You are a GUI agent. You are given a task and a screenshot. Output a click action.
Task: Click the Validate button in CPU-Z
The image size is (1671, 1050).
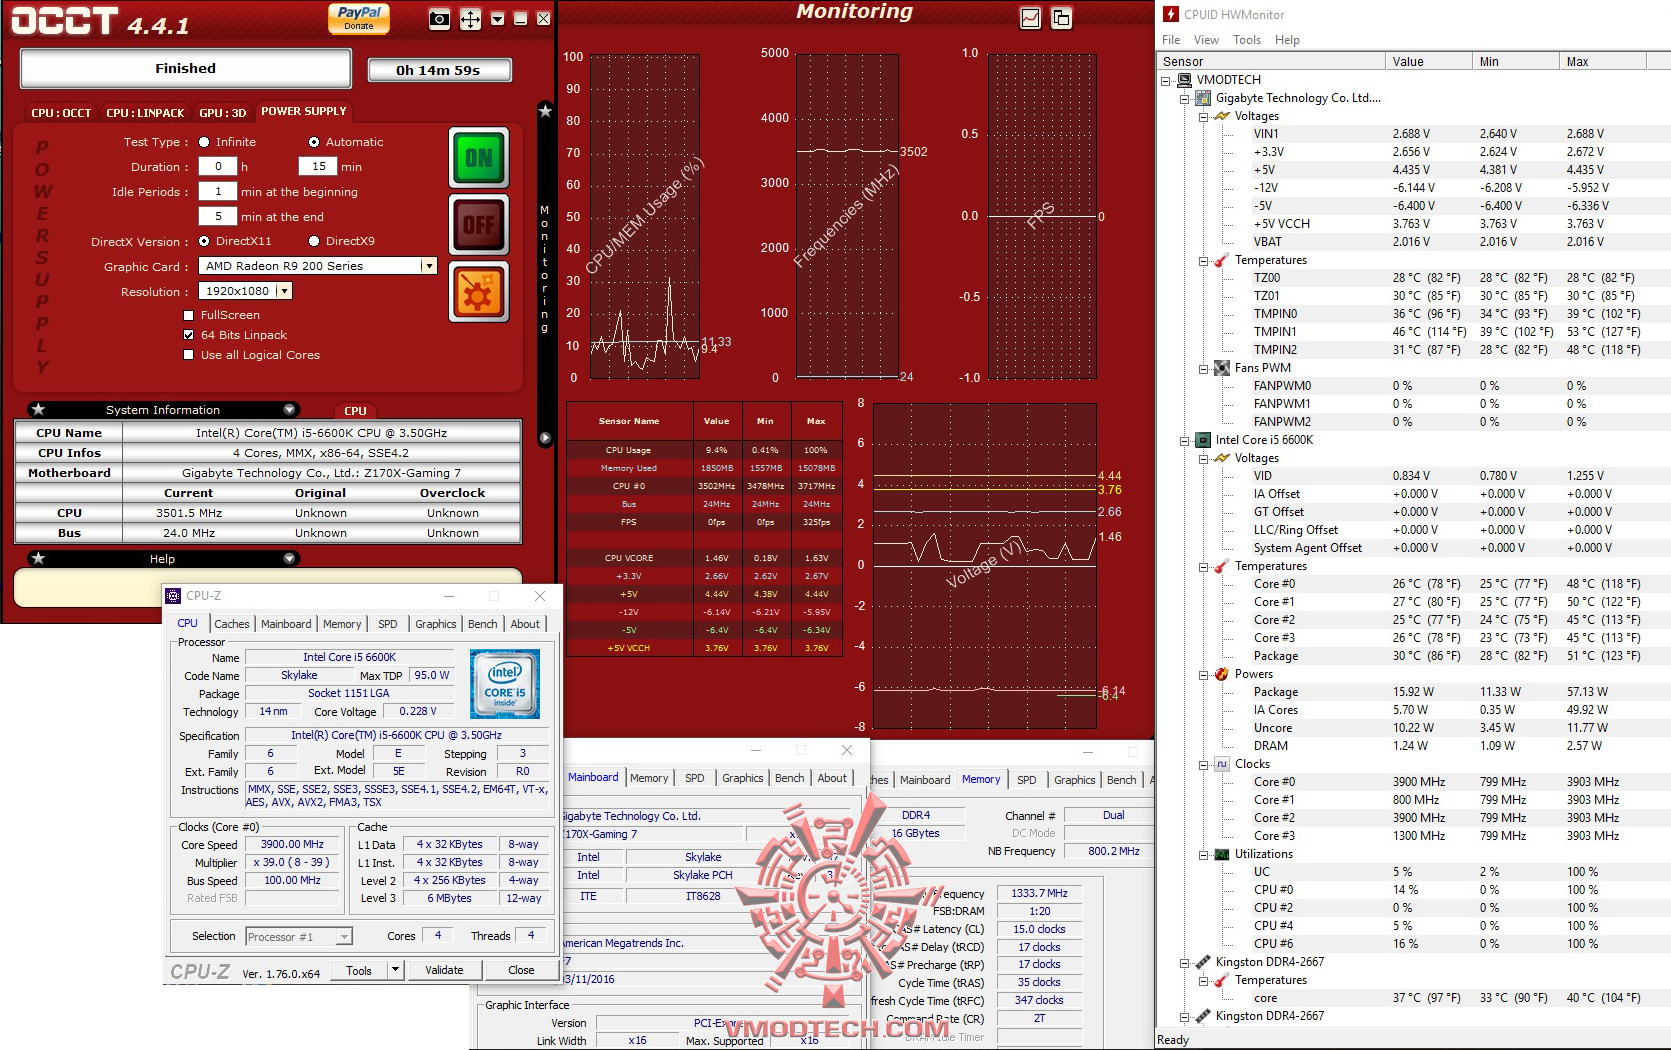click(444, 970)
